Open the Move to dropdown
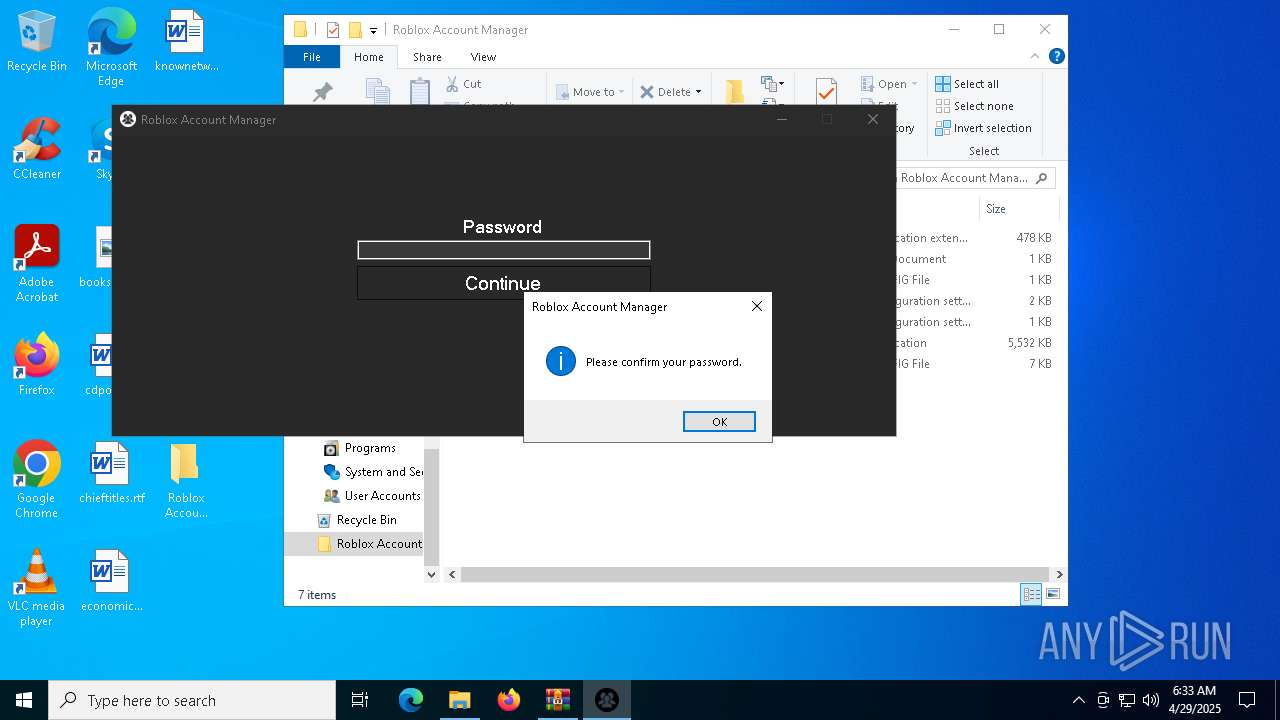 tap(591, 92)
